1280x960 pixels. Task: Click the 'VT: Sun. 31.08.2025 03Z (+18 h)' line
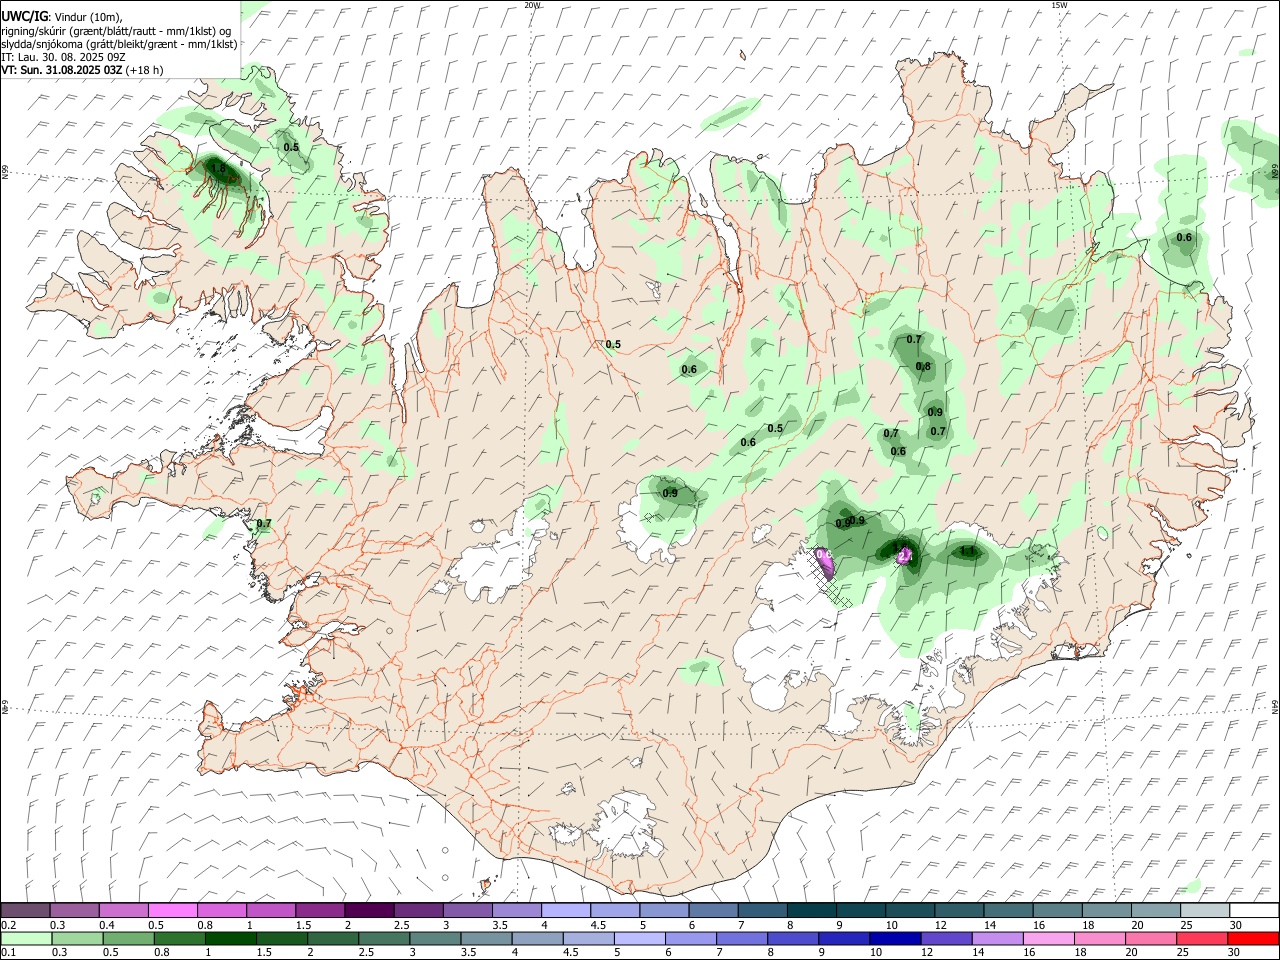(82, 70)
